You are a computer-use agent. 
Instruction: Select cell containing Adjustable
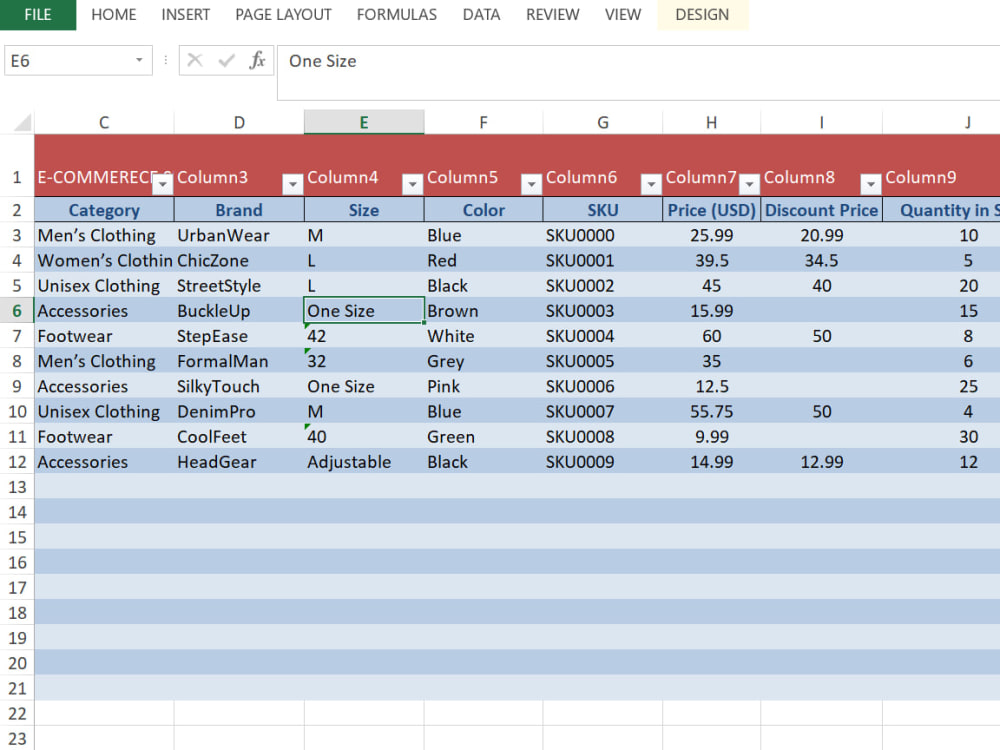[364, 462]
